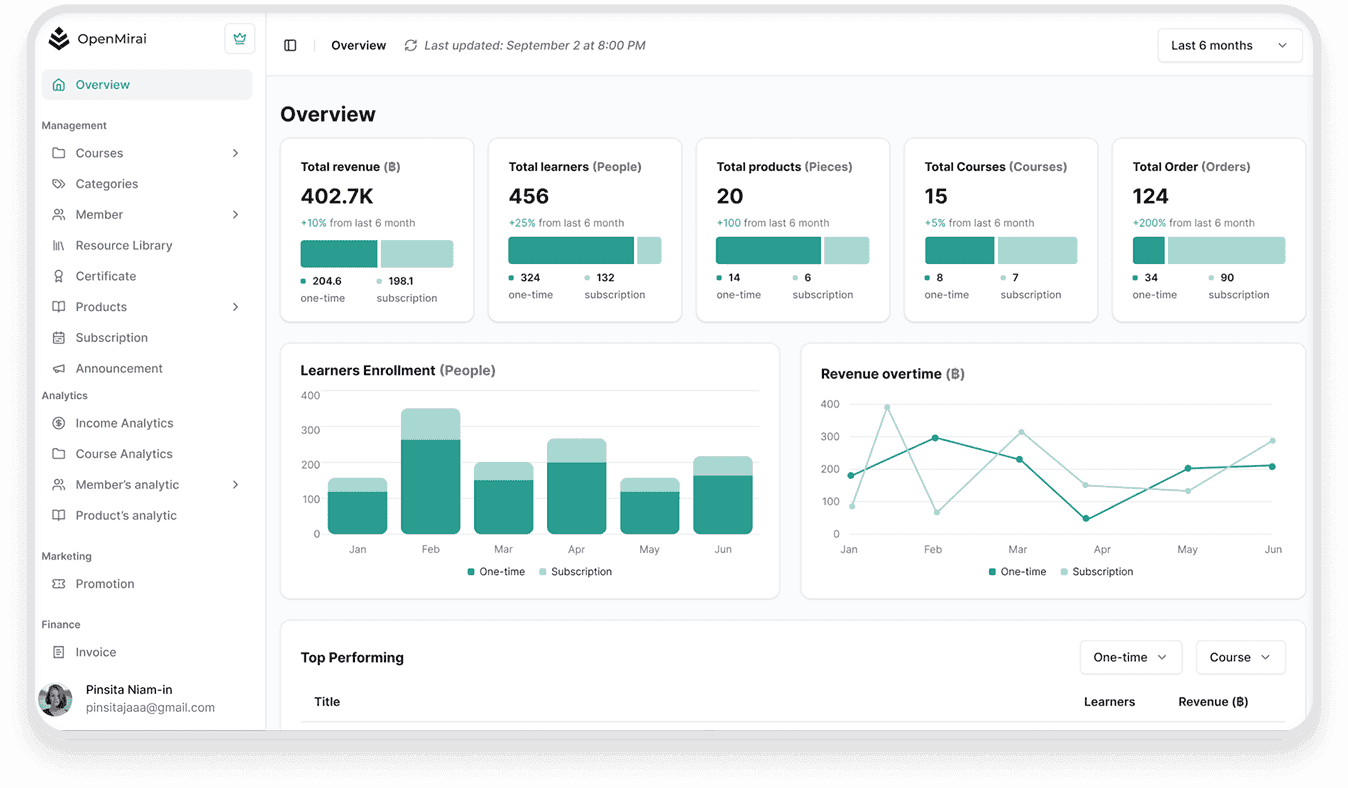1348x788 pixels.
Task: Click the OpenMirai logo icon
Action: click(x=59, y=39)
